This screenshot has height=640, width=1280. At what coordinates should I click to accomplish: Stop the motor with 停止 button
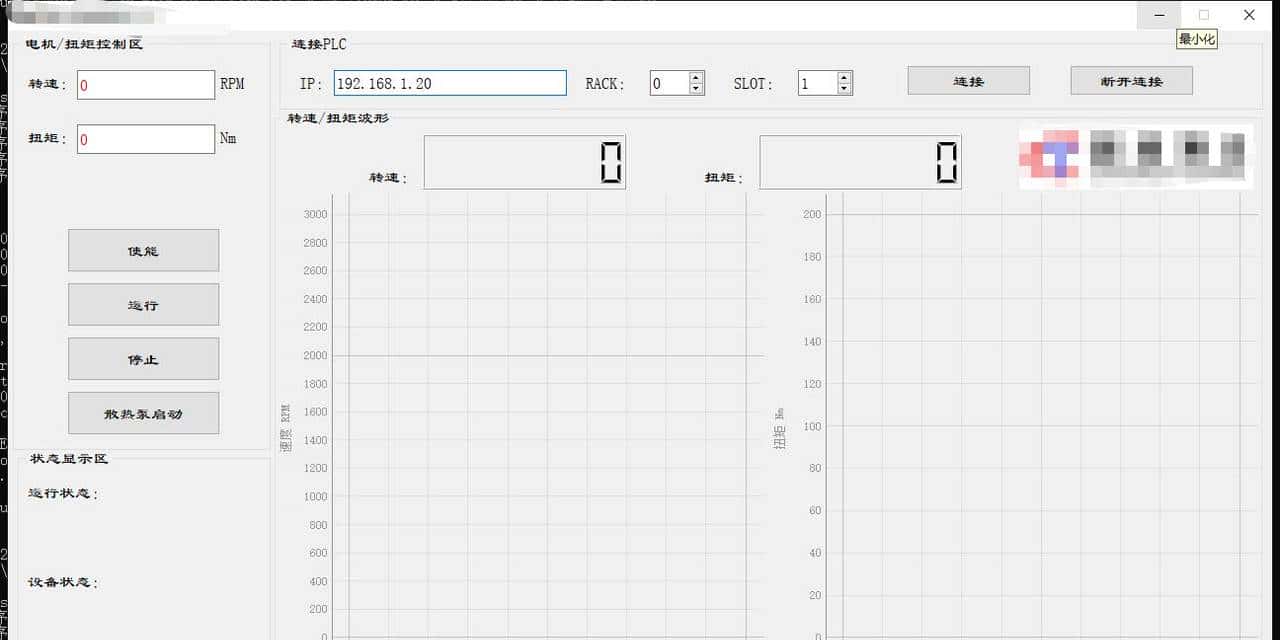point(143,359)
